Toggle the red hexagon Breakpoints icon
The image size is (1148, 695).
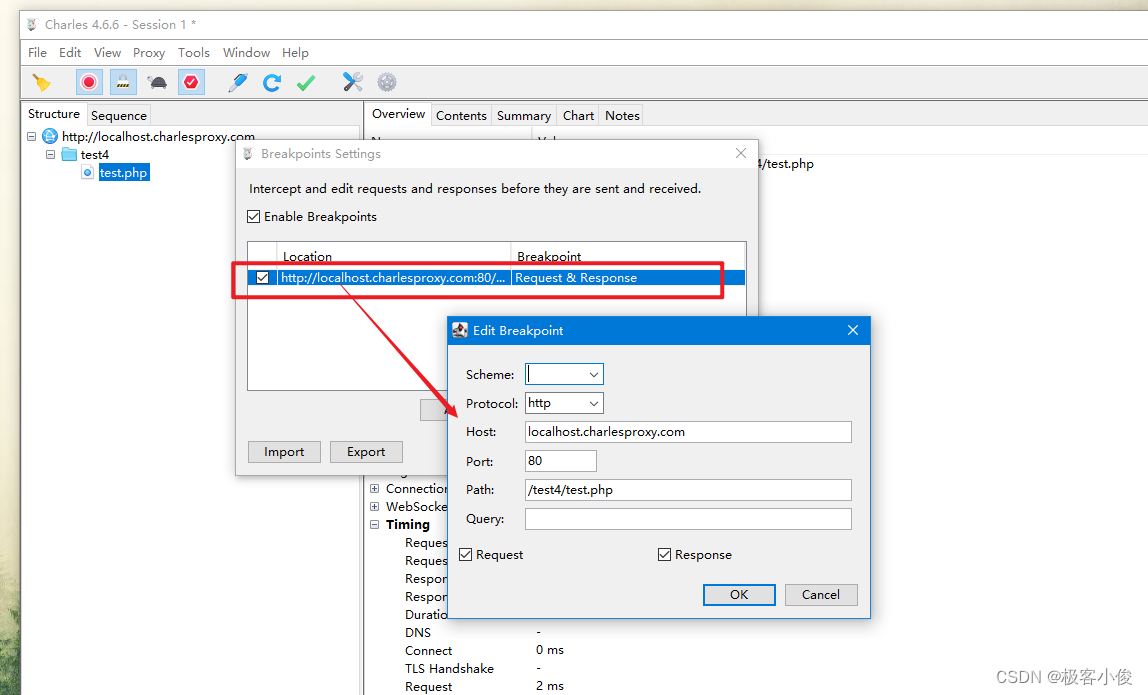[x=191, y=82]
